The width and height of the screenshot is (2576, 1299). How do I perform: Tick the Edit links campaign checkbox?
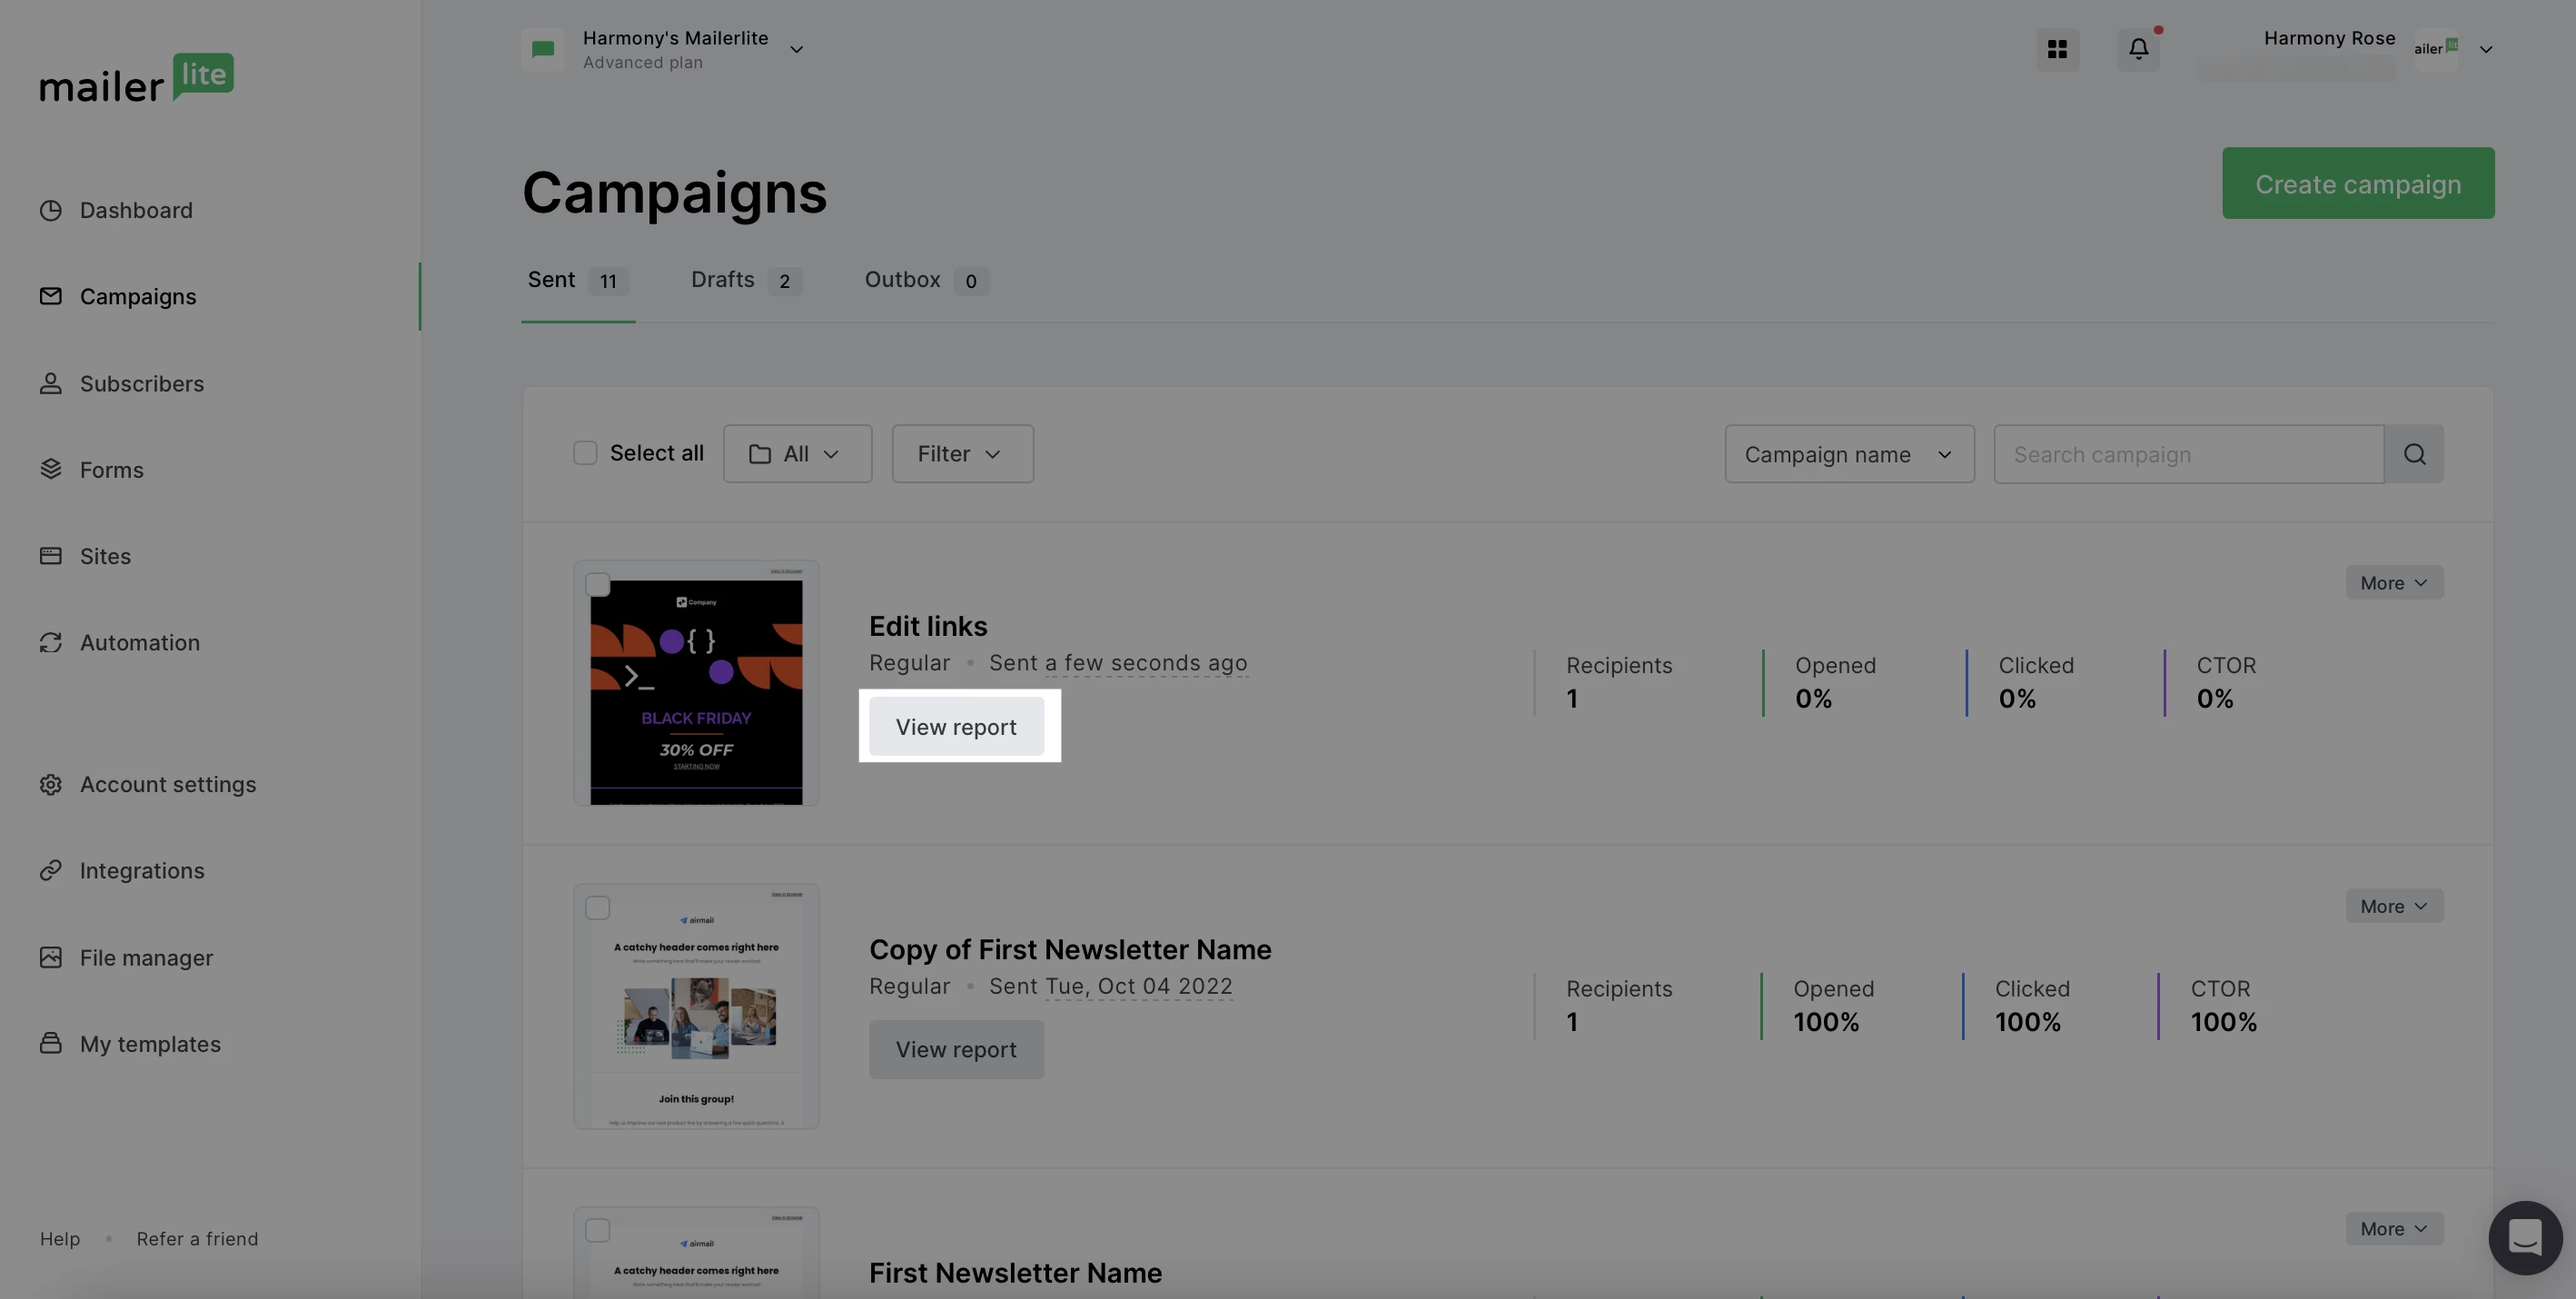[x=597, y=585]
